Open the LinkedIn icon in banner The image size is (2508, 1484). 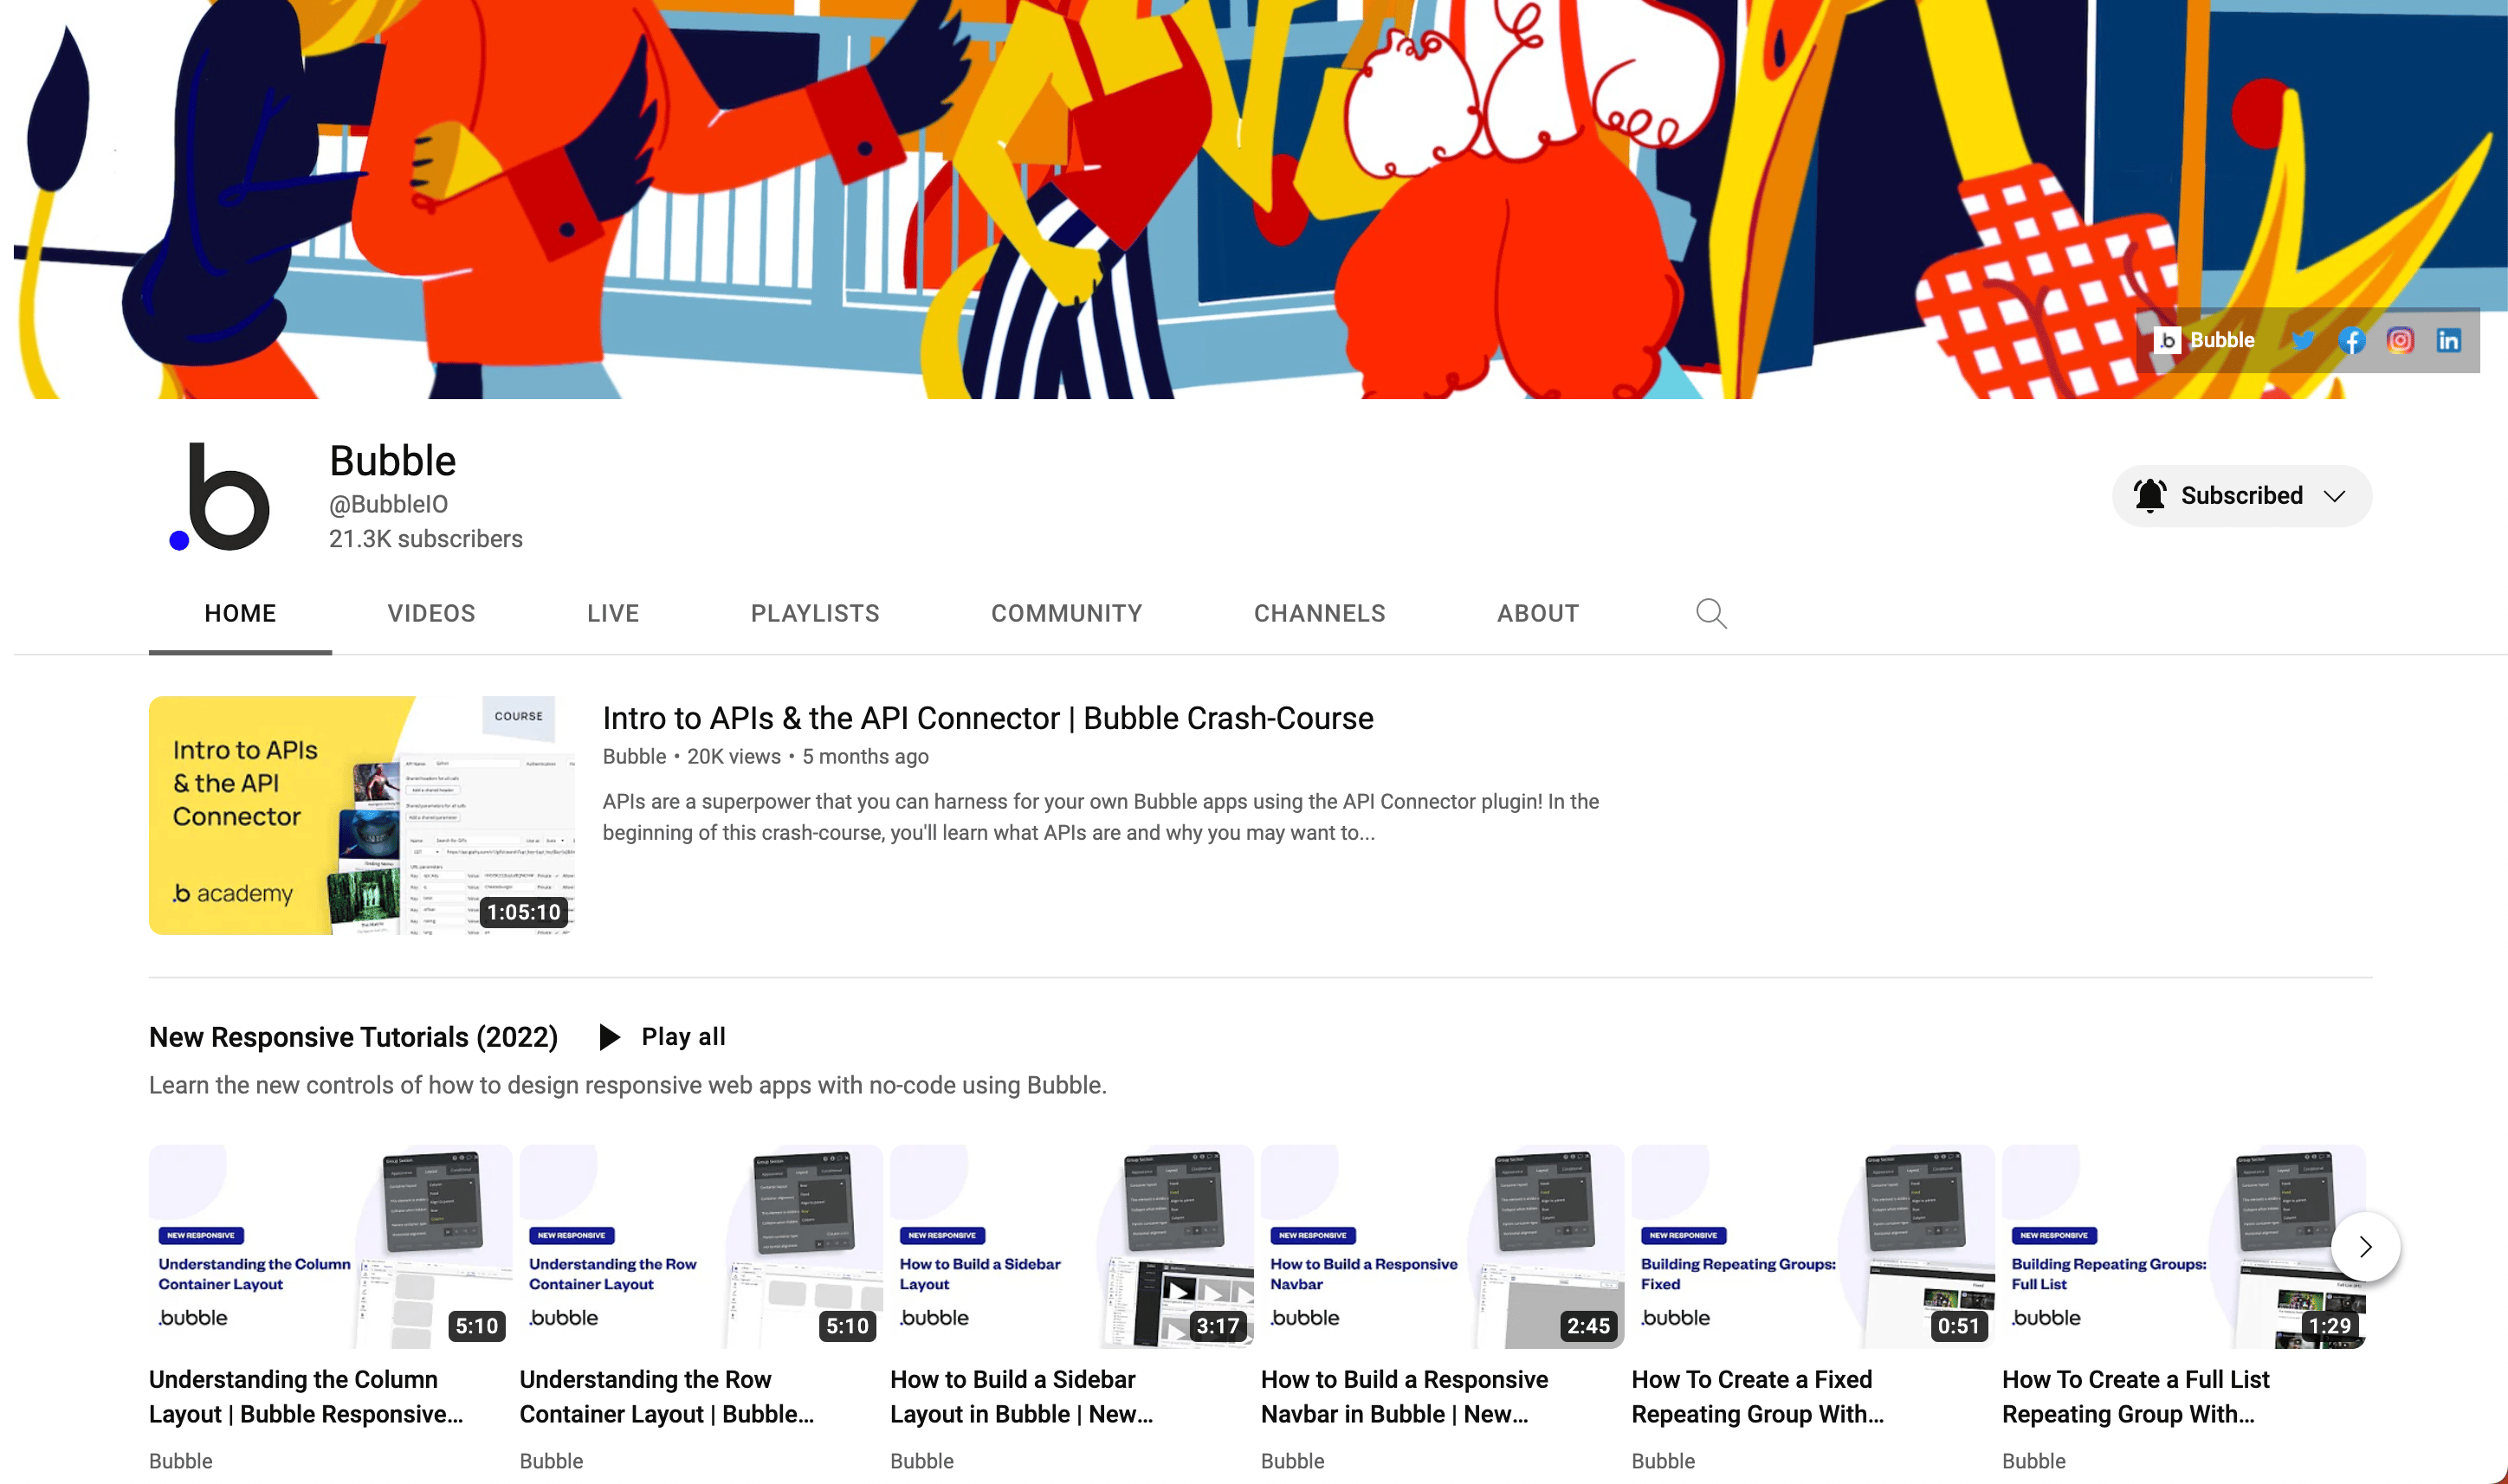pyautogui.click(x=2449, y=341)
